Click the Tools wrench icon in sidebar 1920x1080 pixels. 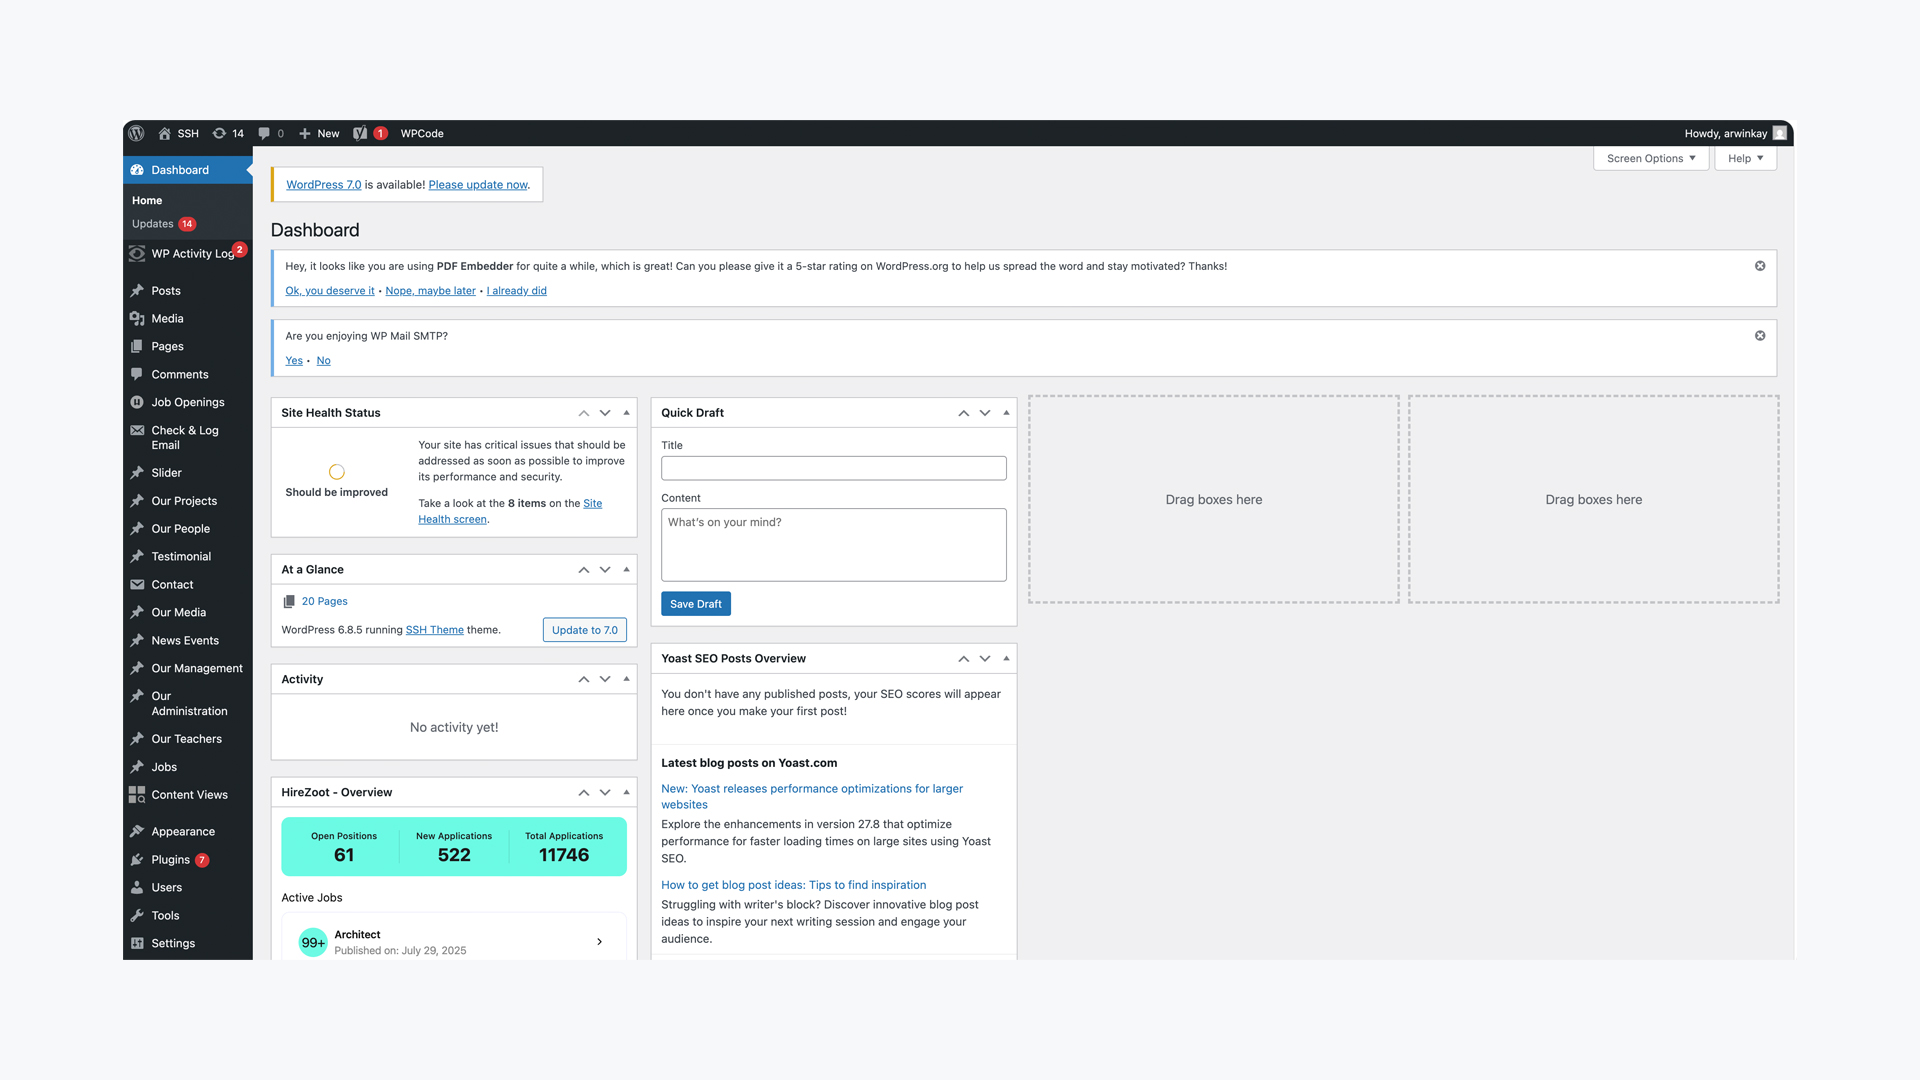tap(137, 916)
